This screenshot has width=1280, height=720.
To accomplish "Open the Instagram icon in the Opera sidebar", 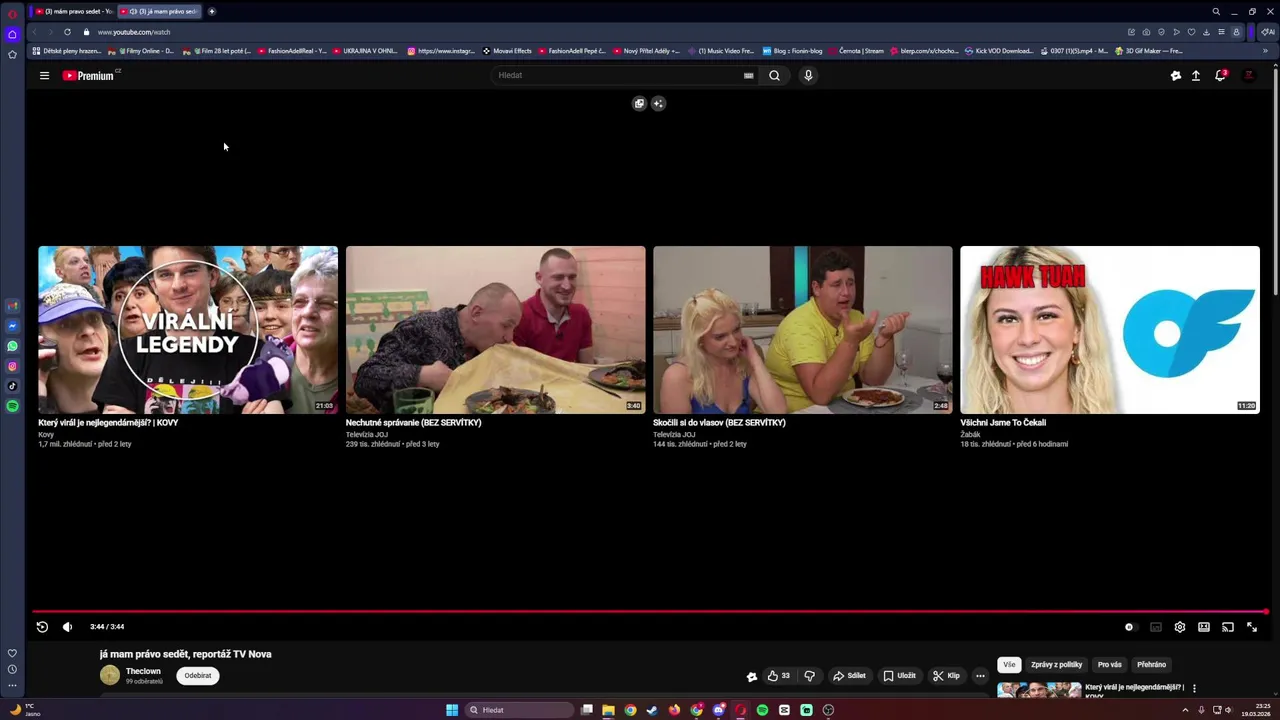I will 12,366.
